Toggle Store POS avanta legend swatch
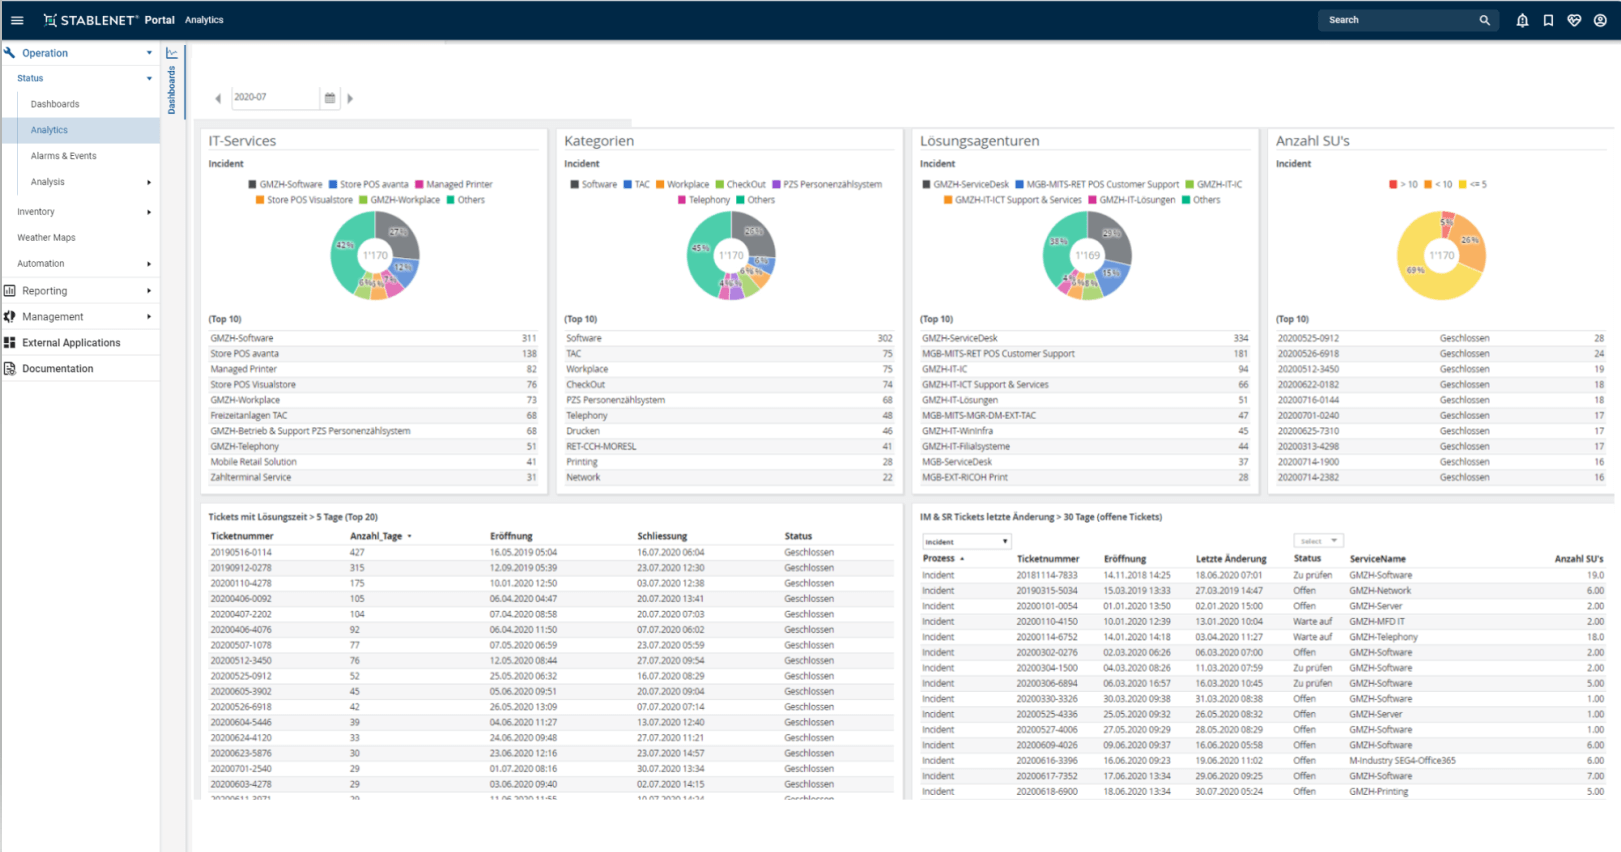Image resolution: width=1621 pixels, height=852 pixels. (x=332, y=184)
